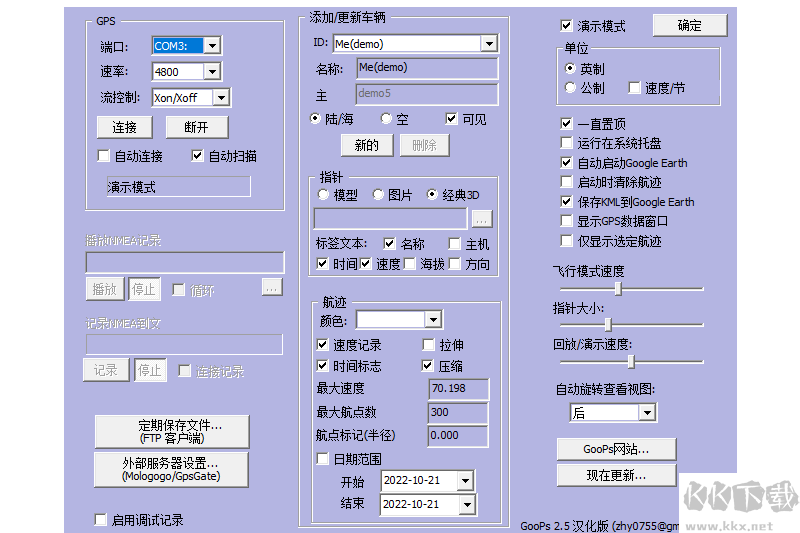Toggle the 演示模式 demo mode checkbox

coord(567,26)
